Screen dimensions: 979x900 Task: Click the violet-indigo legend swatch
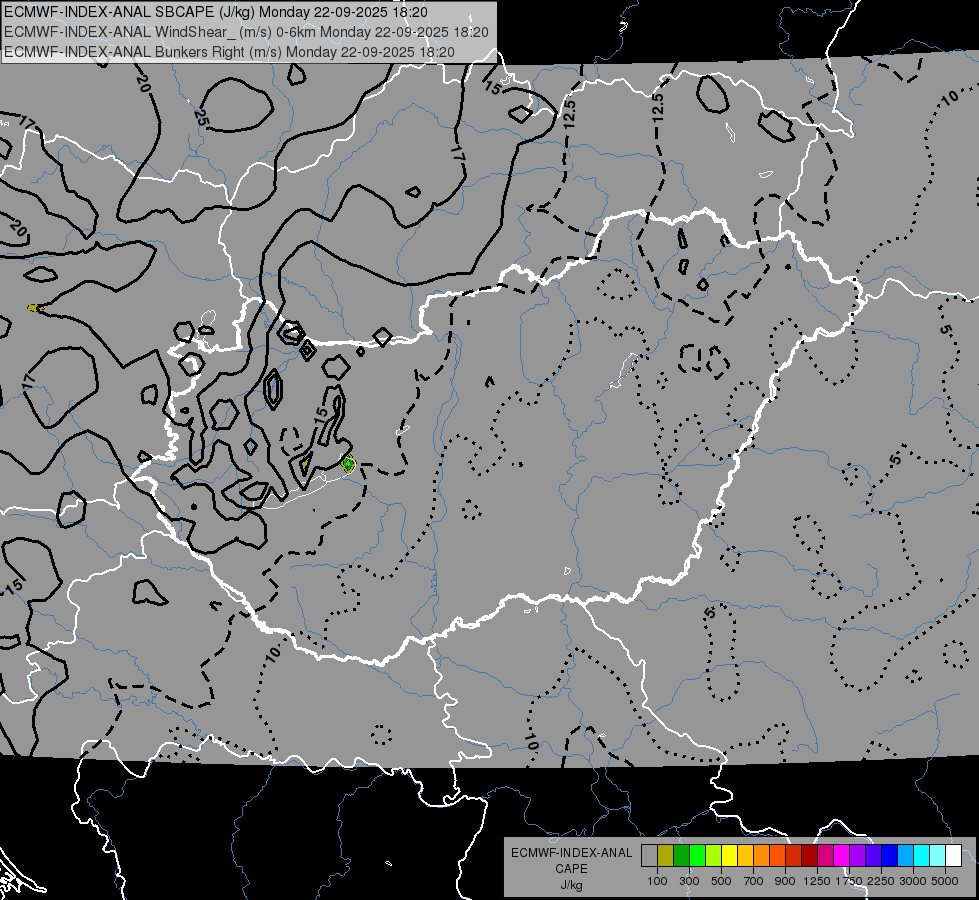873,856
